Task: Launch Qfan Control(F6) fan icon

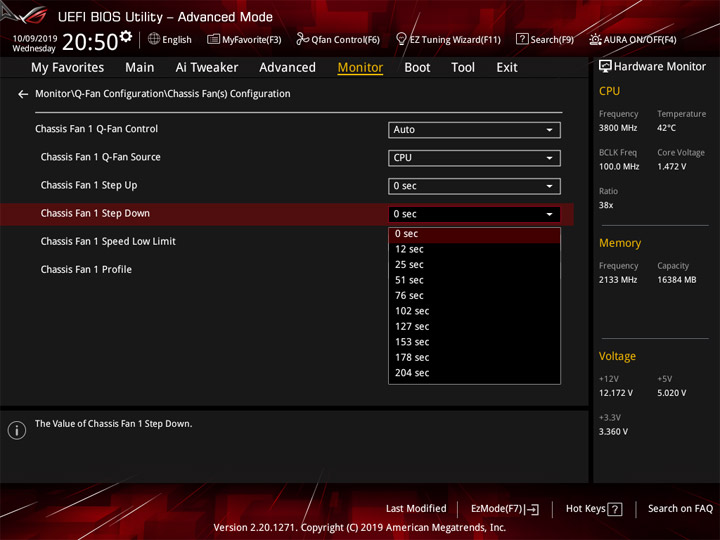Action: [302, 39]
